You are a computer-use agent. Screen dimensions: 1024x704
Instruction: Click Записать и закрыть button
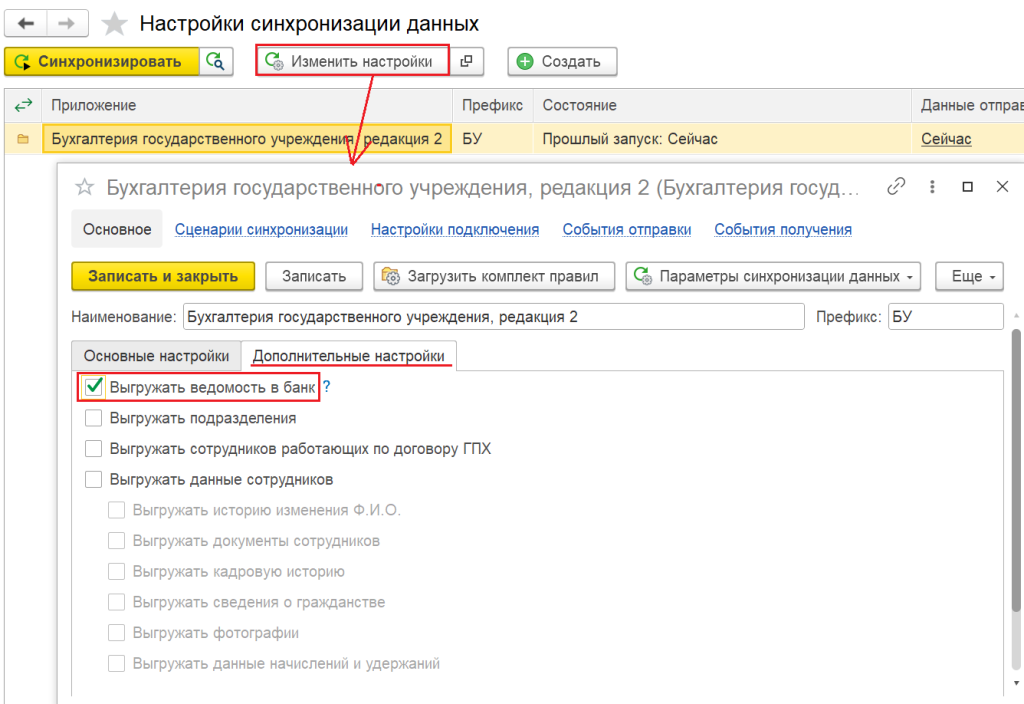[x=163, y=276]
